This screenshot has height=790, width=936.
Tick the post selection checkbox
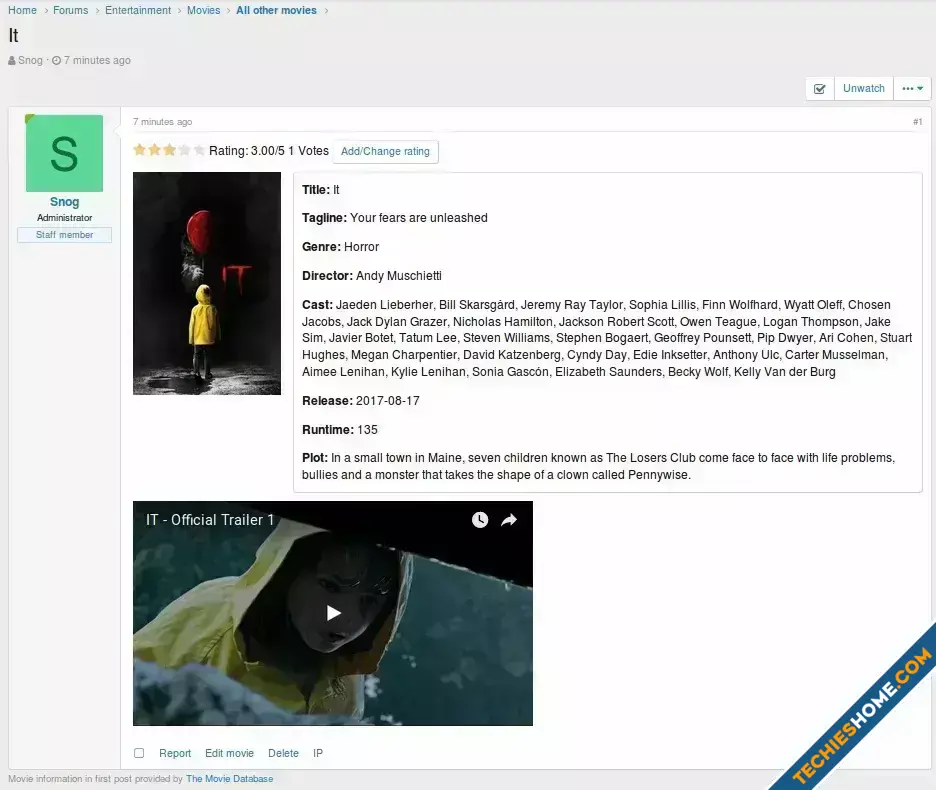click(139, 753)
